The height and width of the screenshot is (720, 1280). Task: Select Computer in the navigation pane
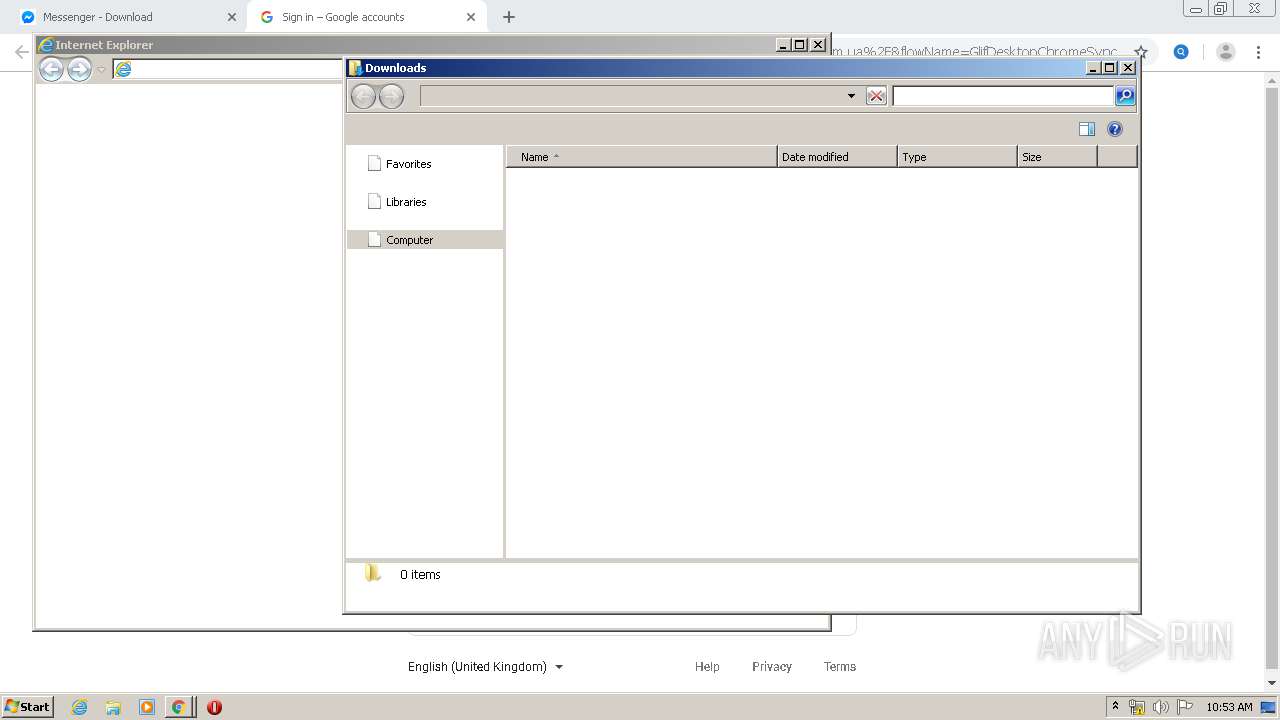click(x=425, y=240)
